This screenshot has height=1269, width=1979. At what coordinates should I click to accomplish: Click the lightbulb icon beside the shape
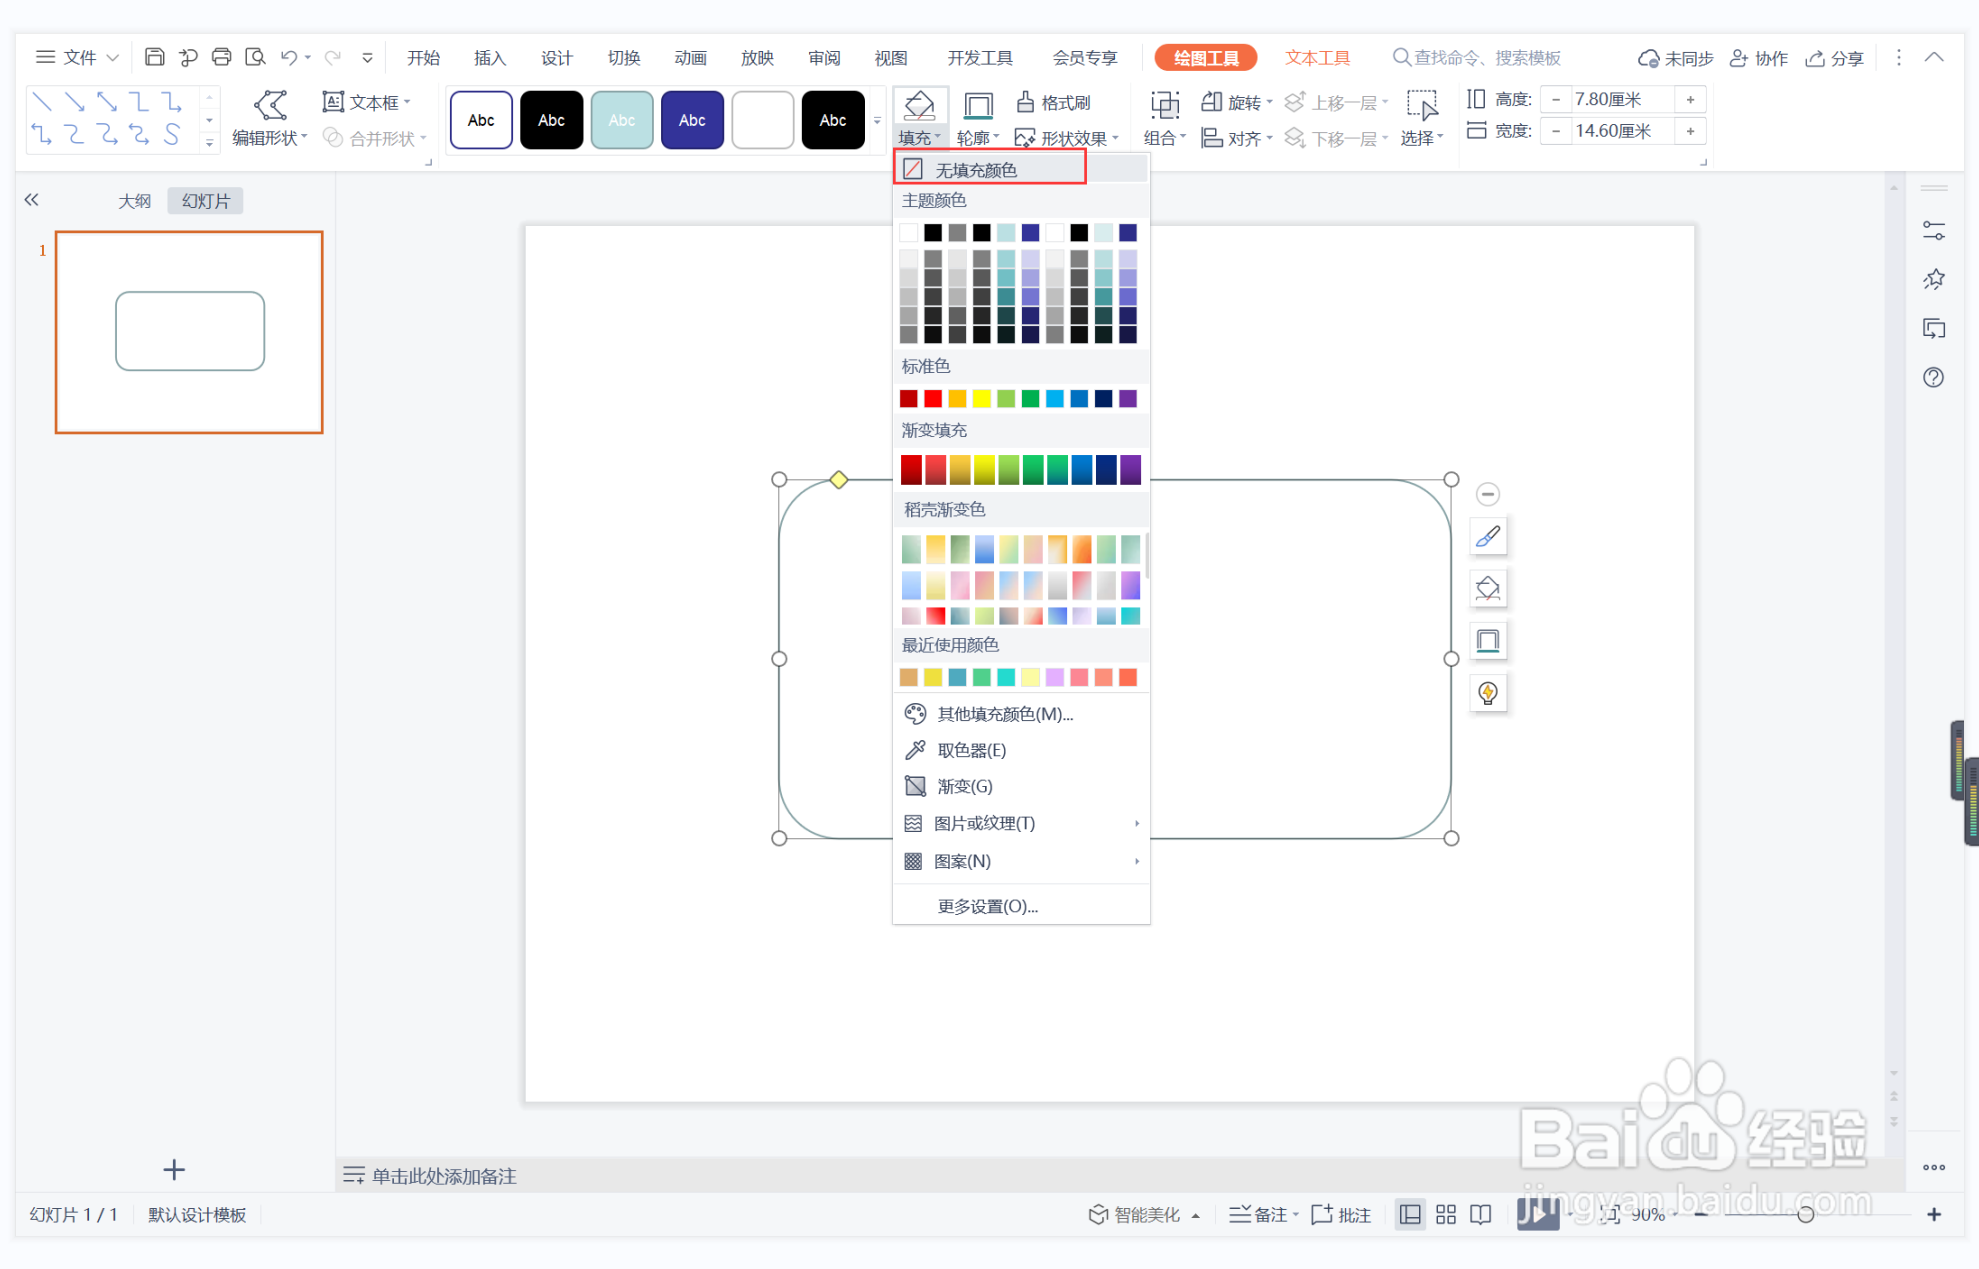coord(1488,693)
